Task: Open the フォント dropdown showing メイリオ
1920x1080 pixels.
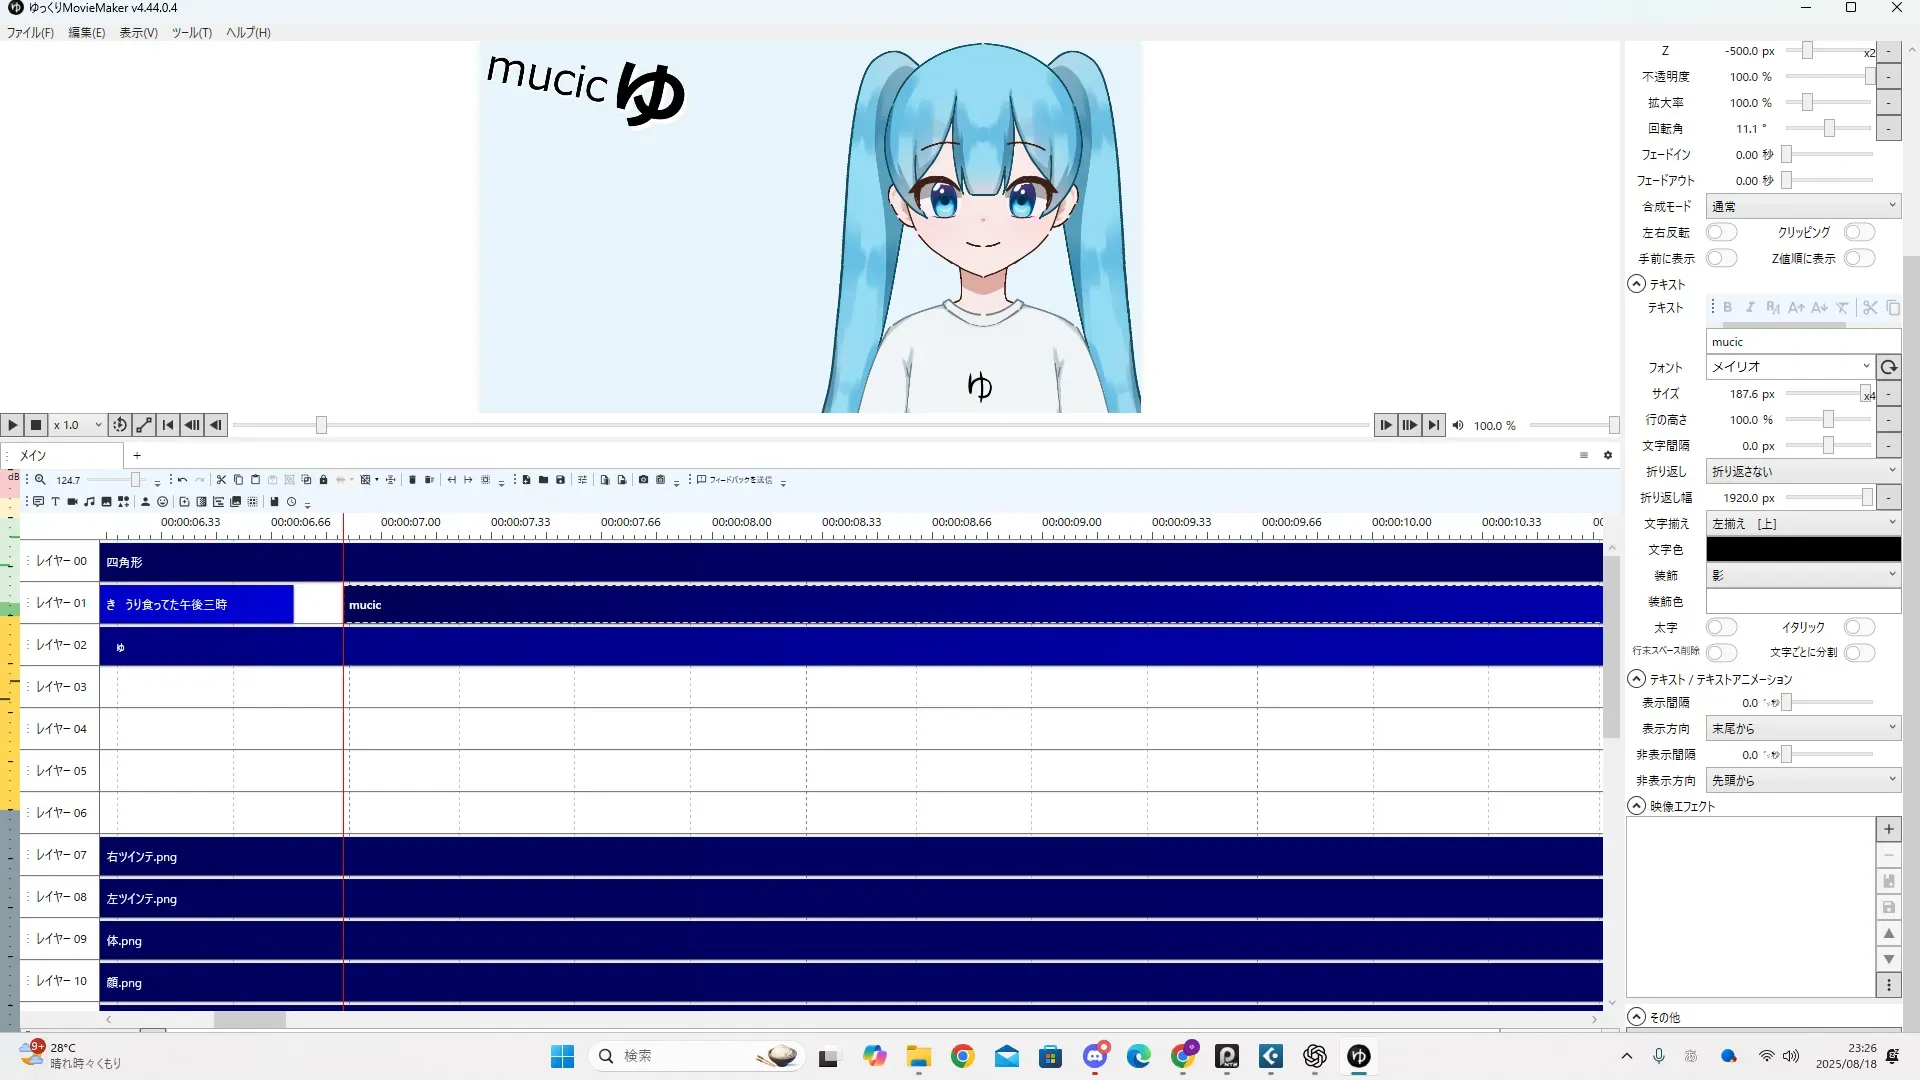Action: [x=1789, y=367]
